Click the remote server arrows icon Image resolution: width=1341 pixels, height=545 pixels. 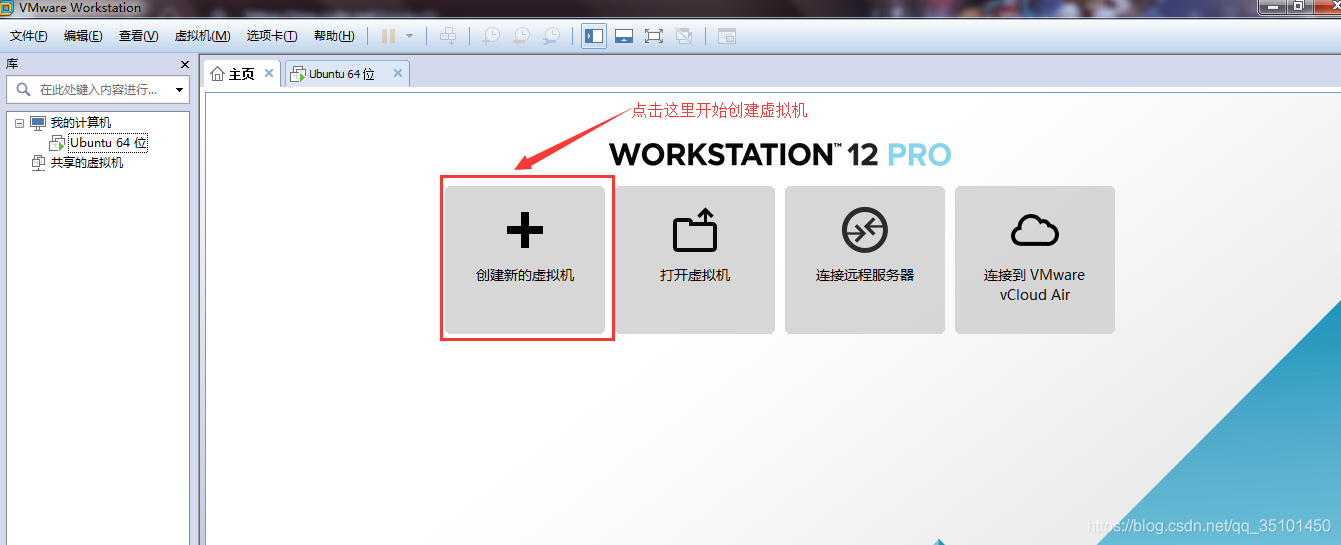[865, 231]
